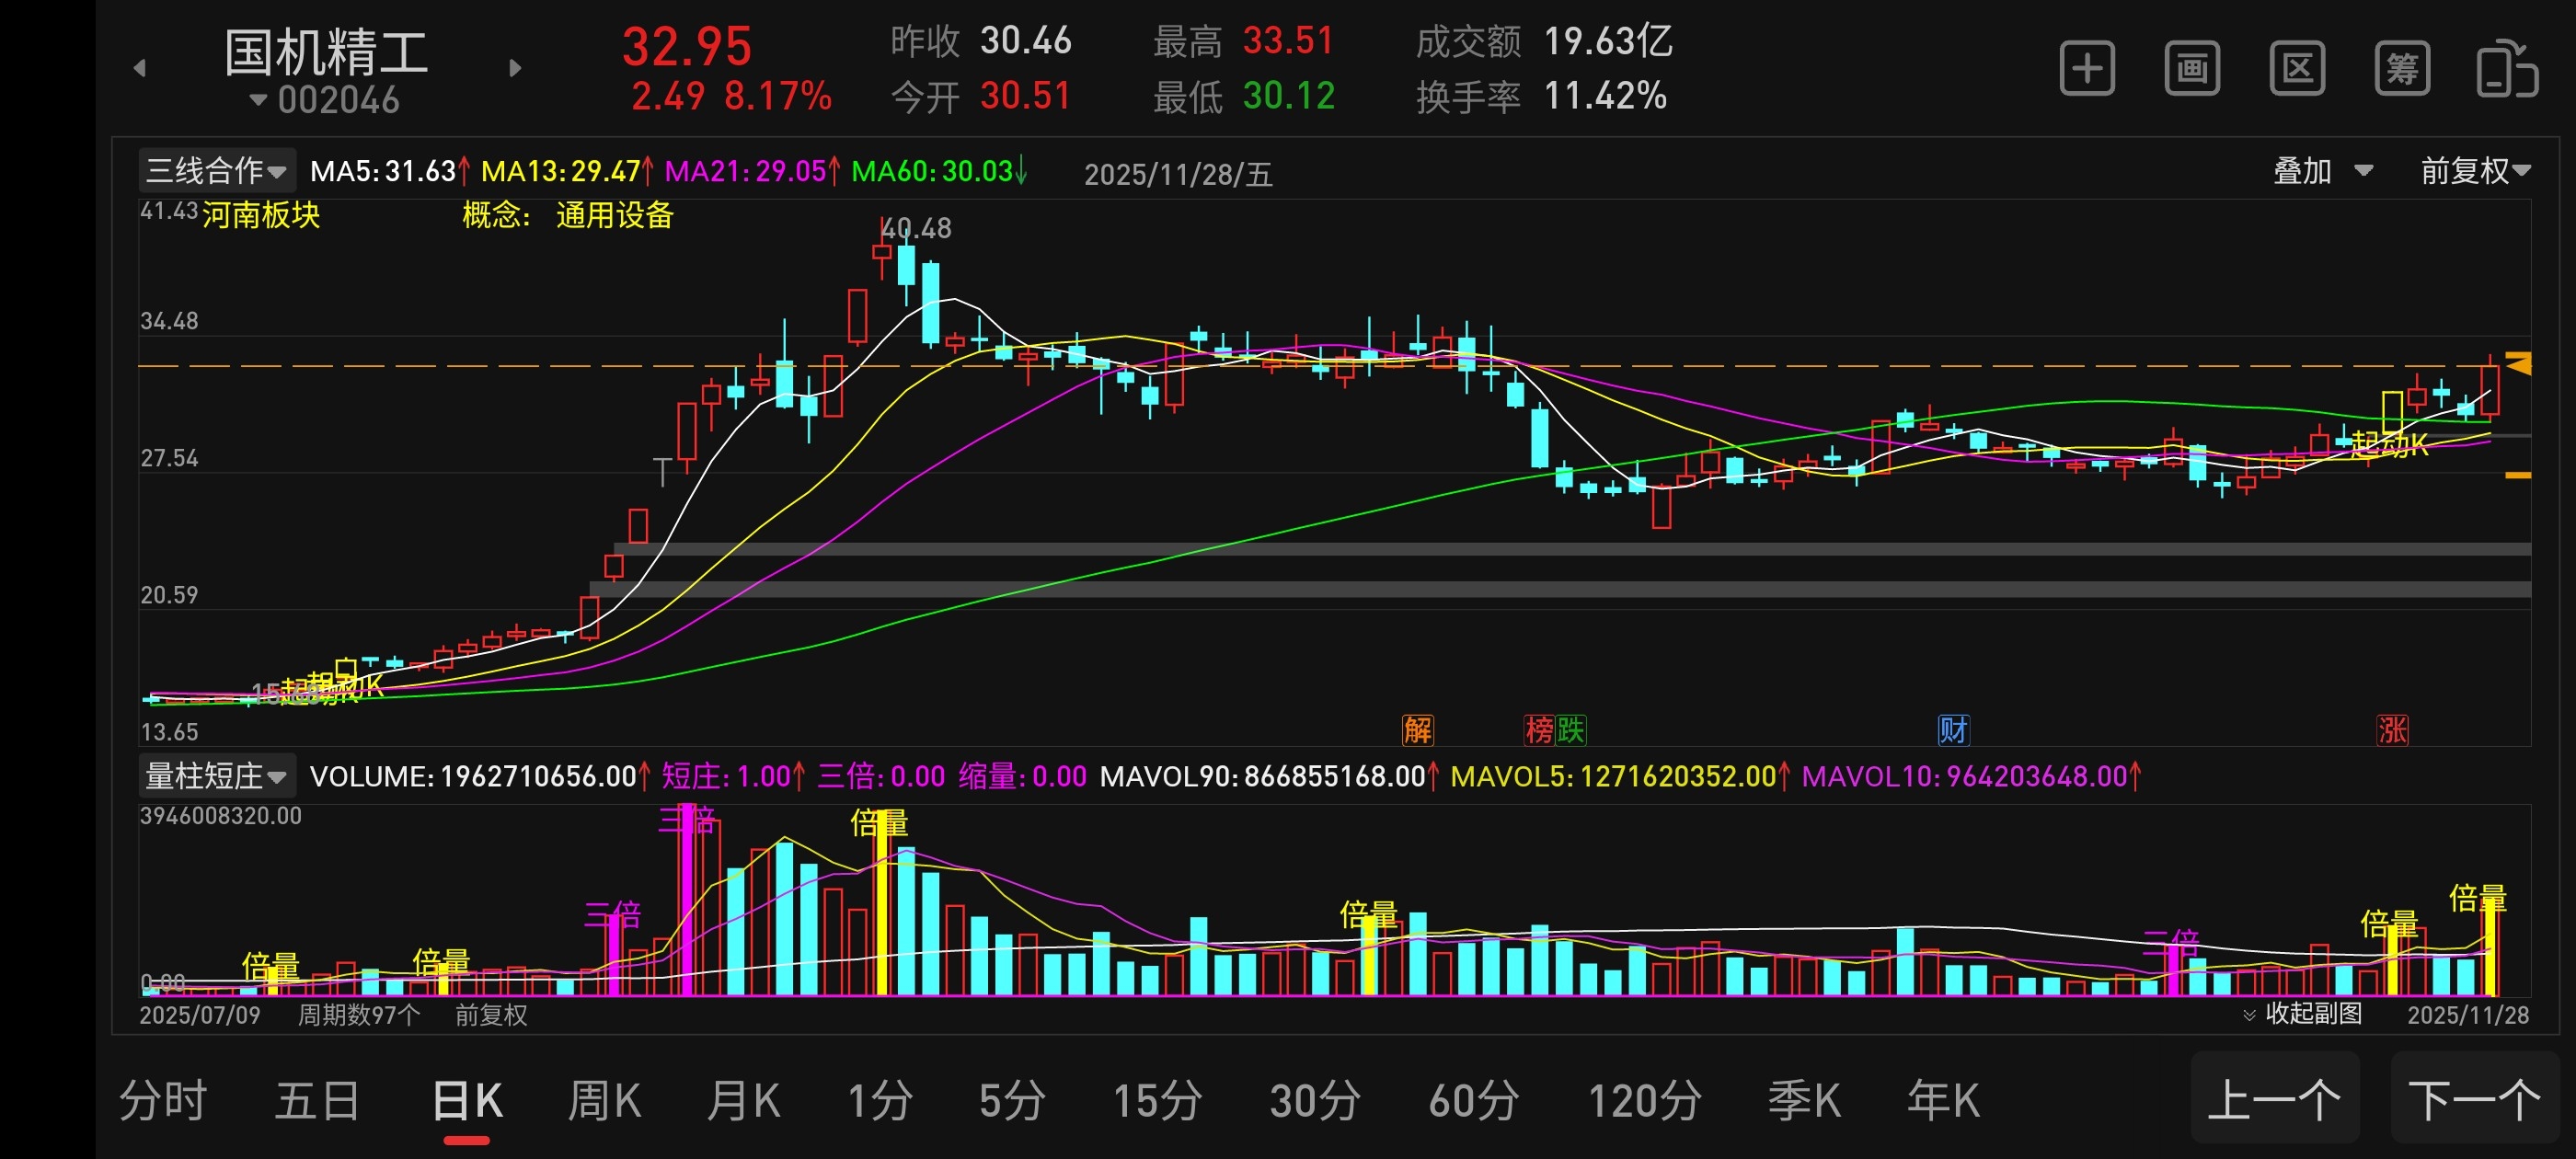Expand the 叠加 overlay dropdown
Image resolution: width=2576 pixels, height=1159 pixels.
click(2321, 171)
